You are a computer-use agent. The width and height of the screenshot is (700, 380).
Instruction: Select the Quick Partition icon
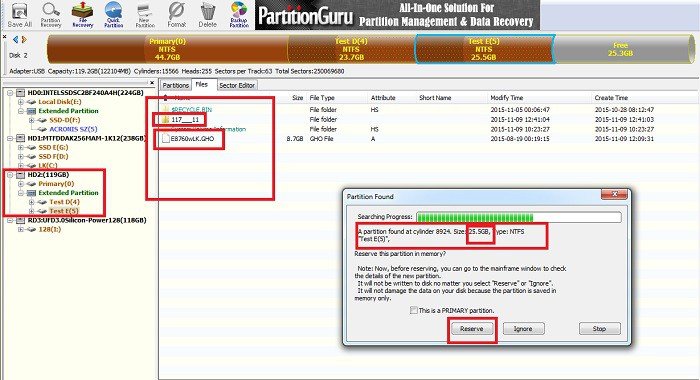coord(113,15)
